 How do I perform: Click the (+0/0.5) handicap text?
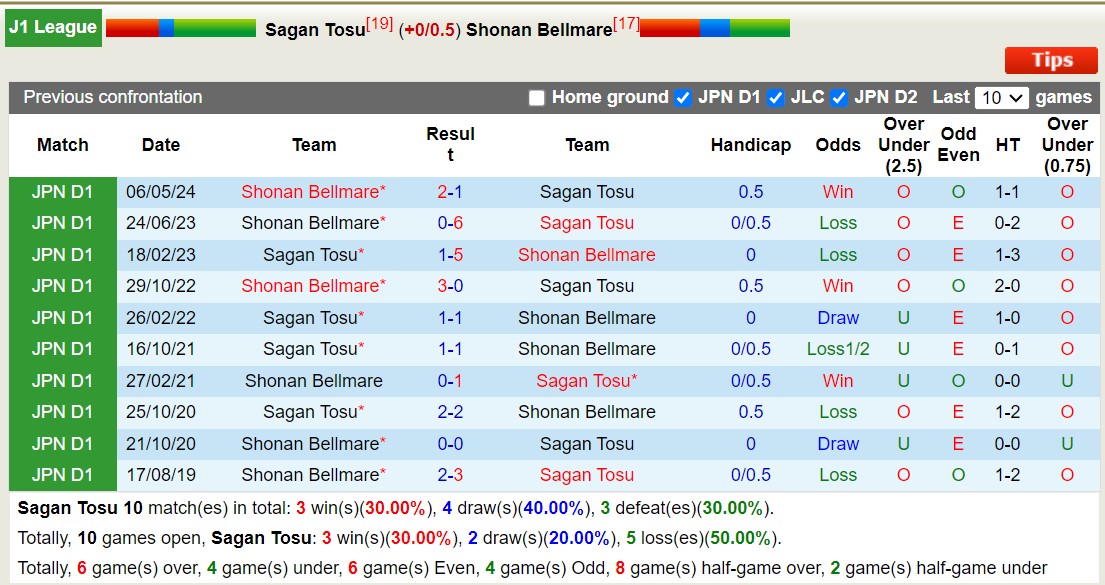(431, 30)
